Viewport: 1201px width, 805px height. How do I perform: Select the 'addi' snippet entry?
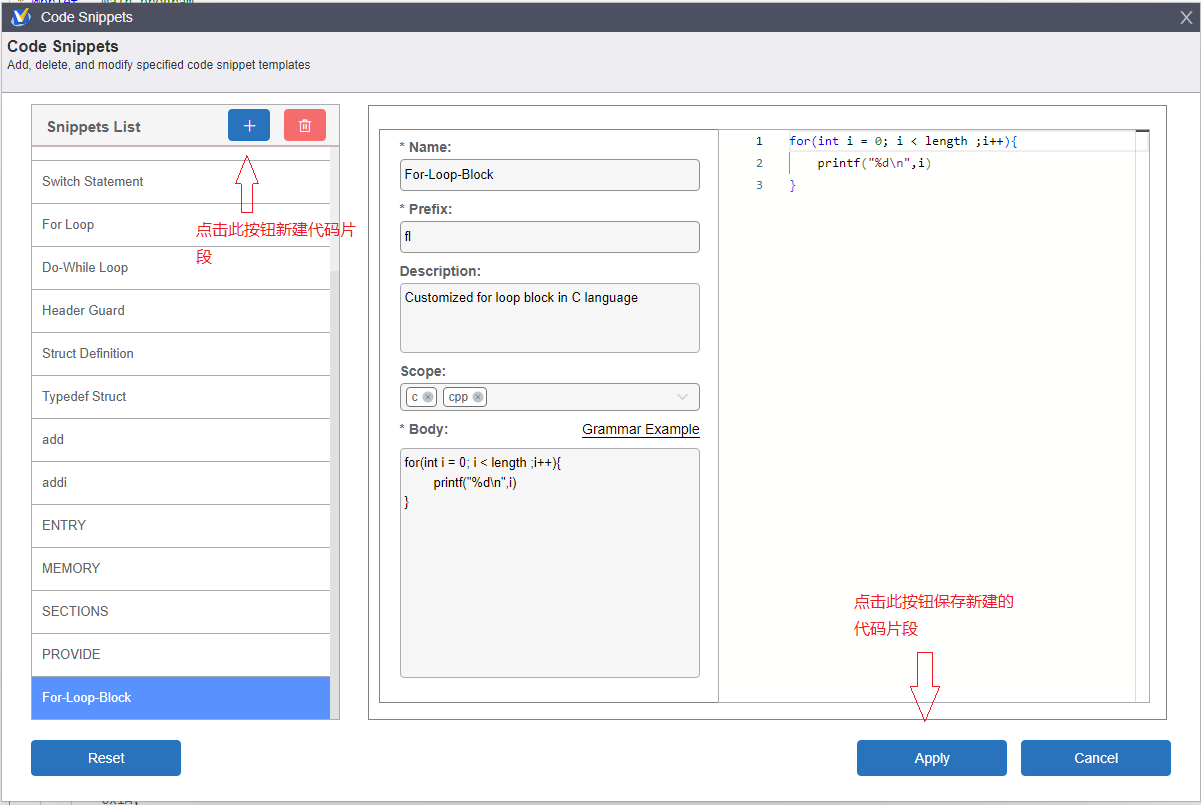point(181,482)
